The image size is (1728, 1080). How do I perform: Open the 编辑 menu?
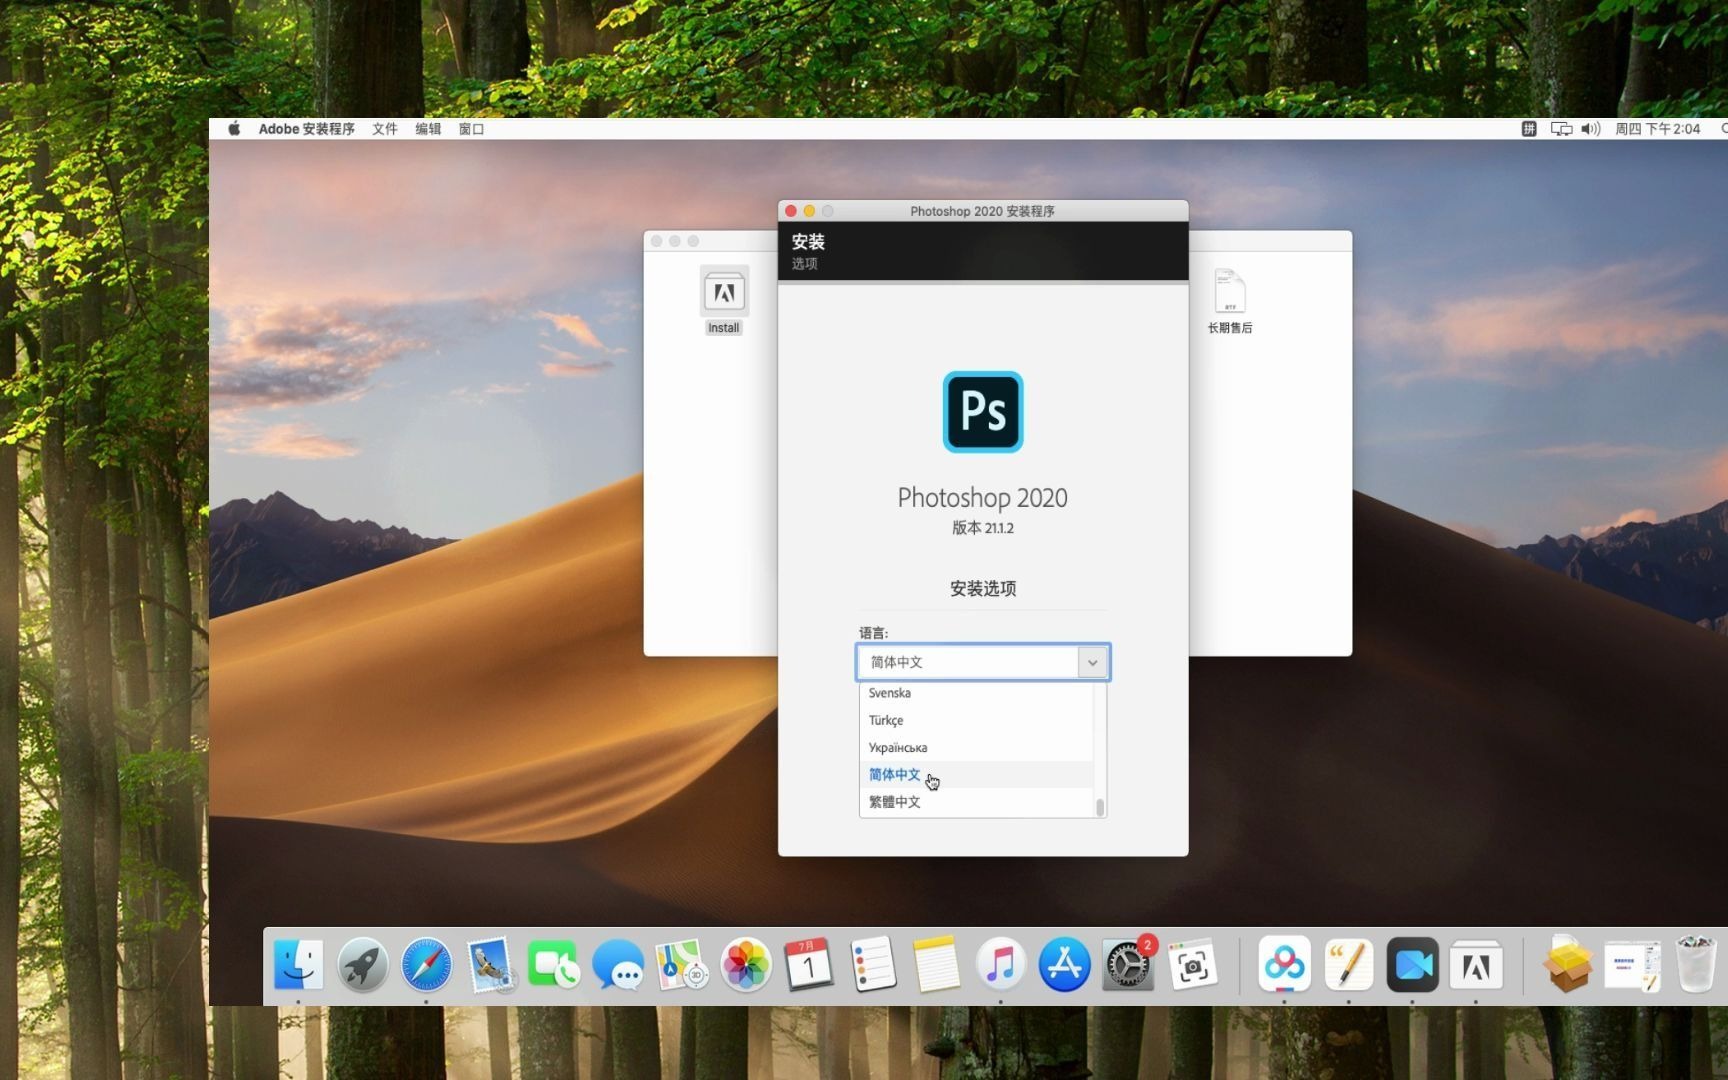click(428, 129)
